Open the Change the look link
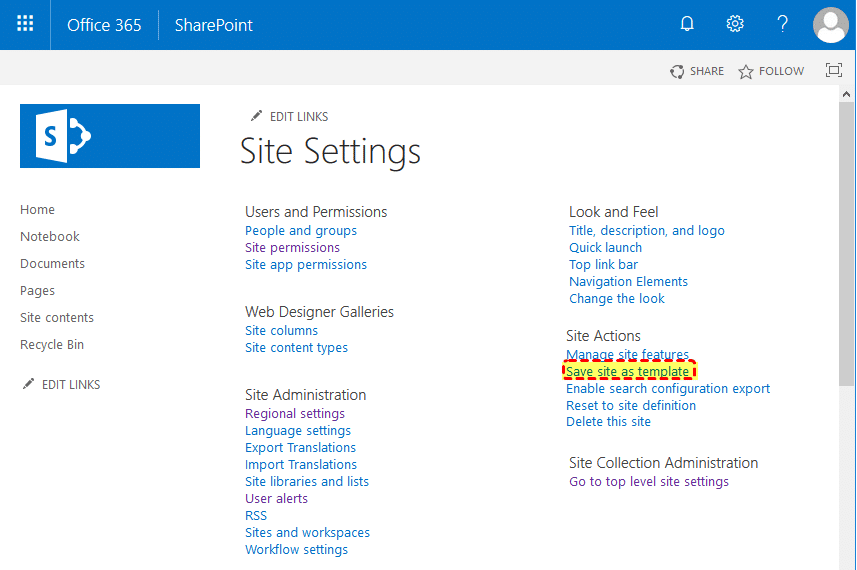Viewport: 857px width, 570px height. (x=617, y=299)
